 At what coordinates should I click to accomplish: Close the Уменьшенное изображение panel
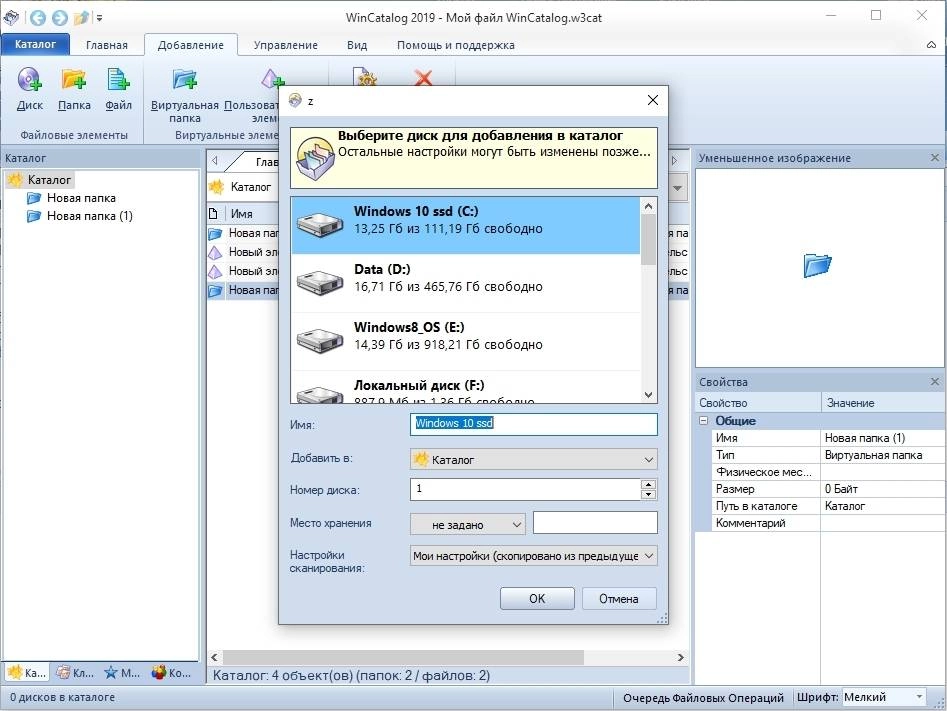pyautogui.click(x=934, y=158)
